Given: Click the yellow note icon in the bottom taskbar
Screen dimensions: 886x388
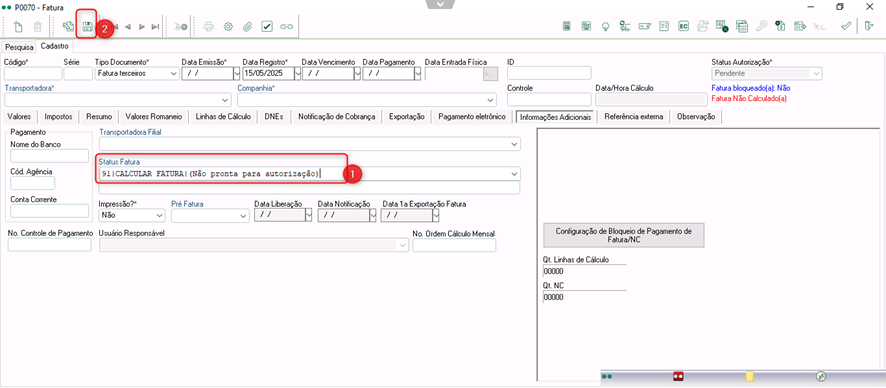Looking at the screenshot, I should [x=750, y=376].
